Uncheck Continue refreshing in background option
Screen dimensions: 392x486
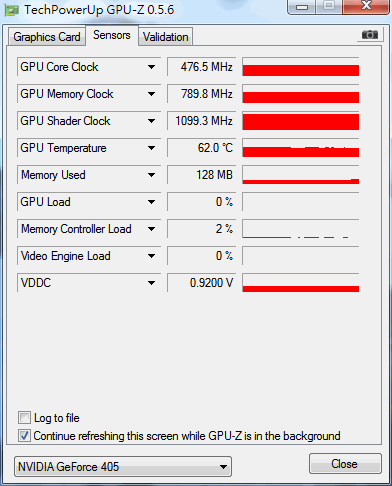coord(24,436)
